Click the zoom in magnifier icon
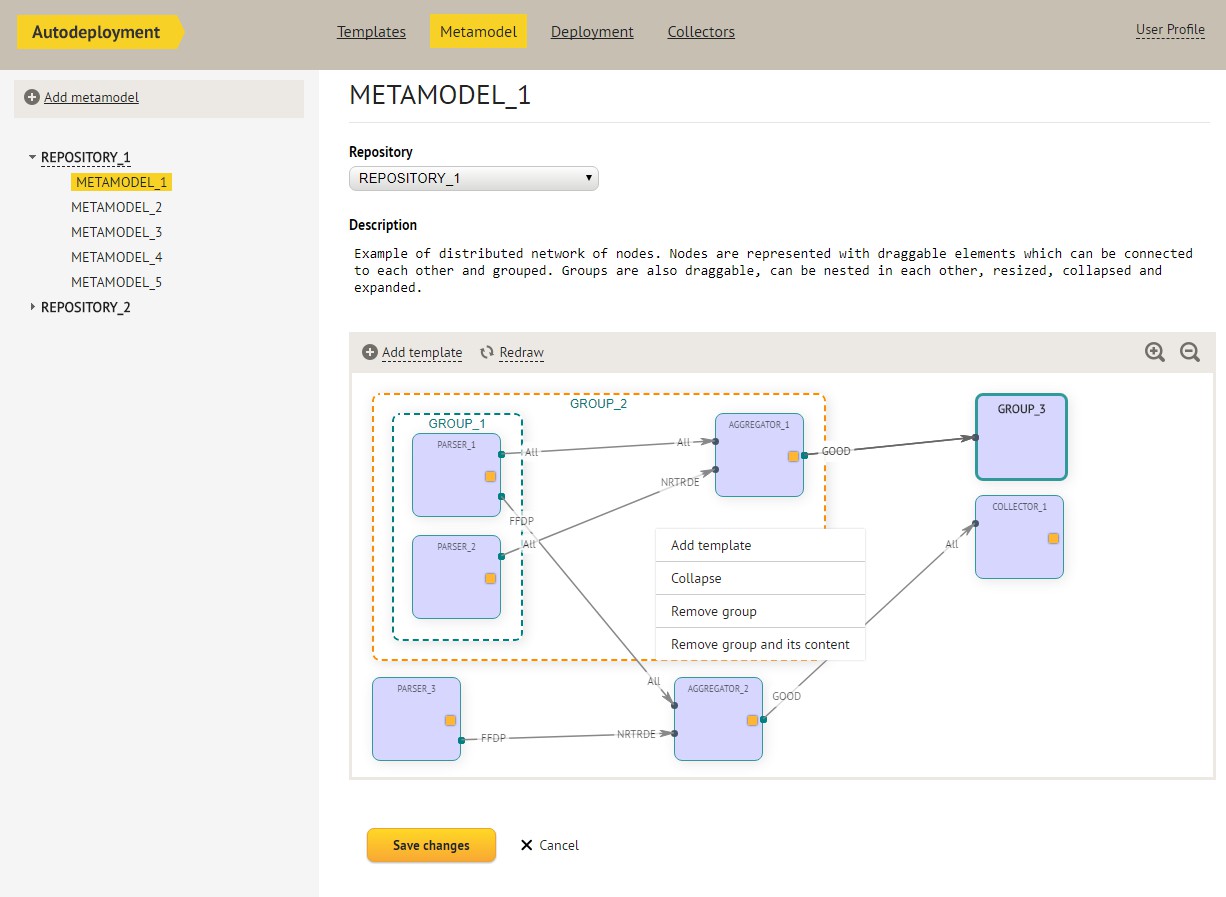 click(x=1155, y=352)
